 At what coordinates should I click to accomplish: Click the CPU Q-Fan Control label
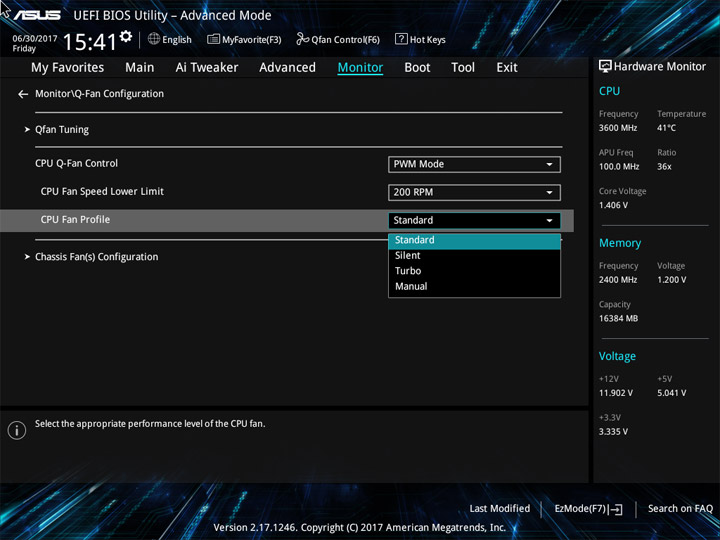coord(76,163)
